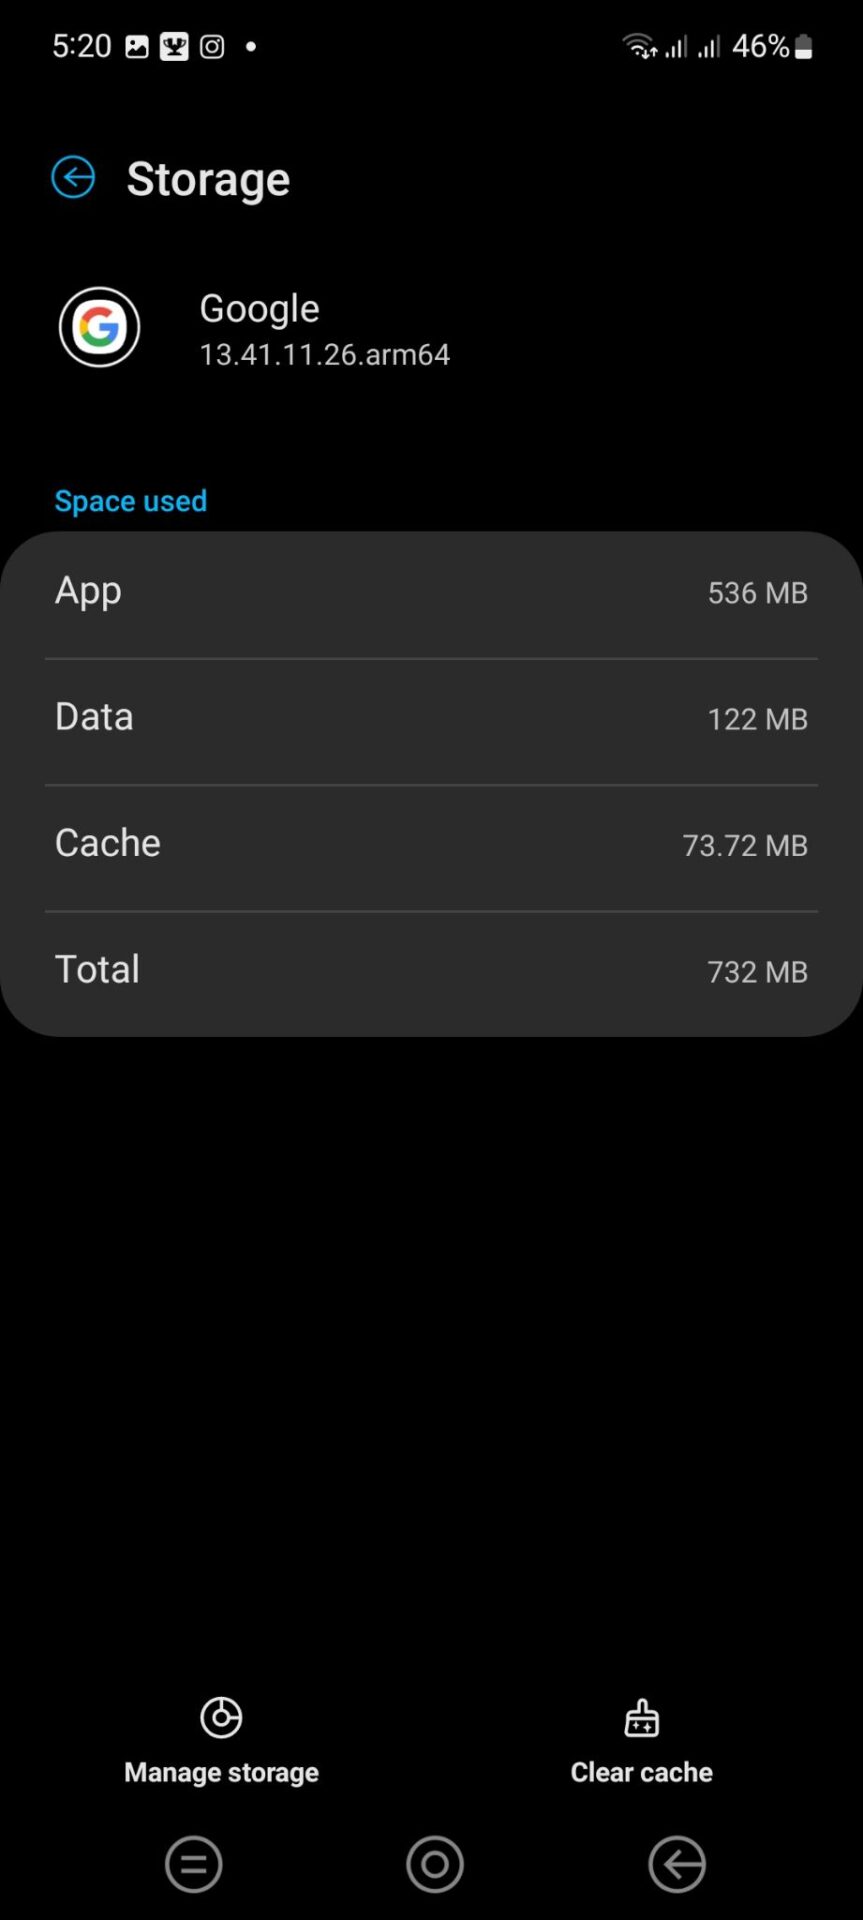Tap the Manage storage pie icon
The width and height of the screenshot is (863, 1920).
coord(221,1718)
